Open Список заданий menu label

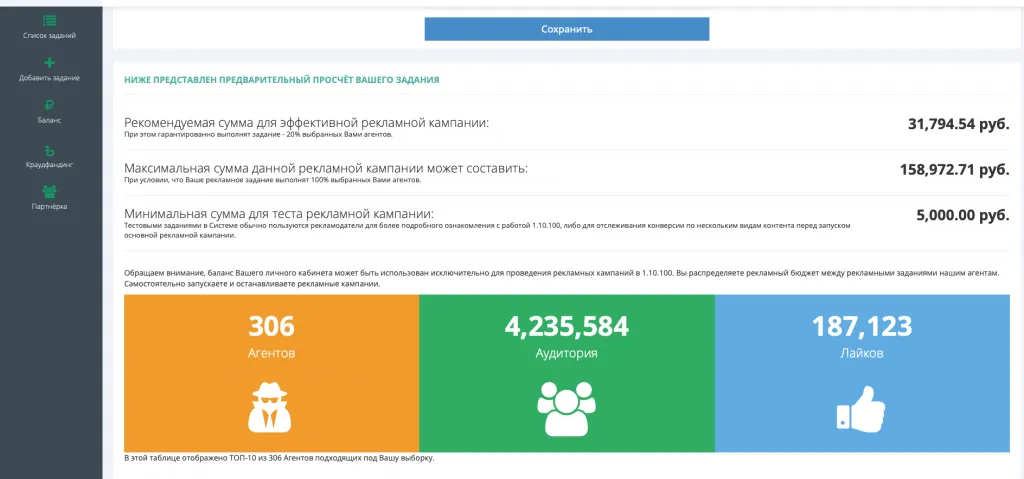point(50,36)
